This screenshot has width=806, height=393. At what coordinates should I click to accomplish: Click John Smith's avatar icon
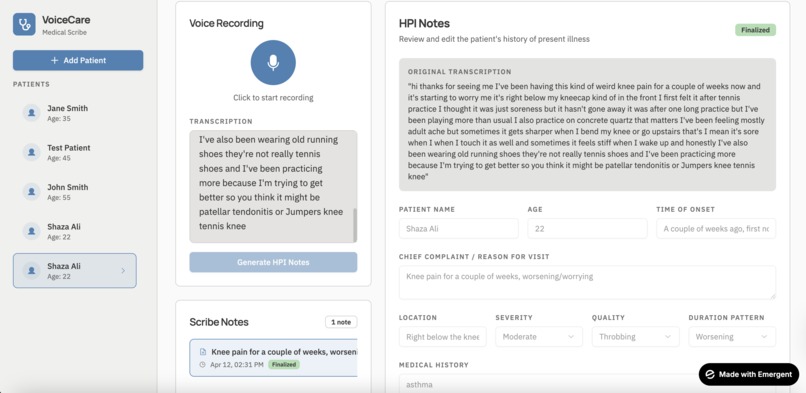tap(31, 192)
